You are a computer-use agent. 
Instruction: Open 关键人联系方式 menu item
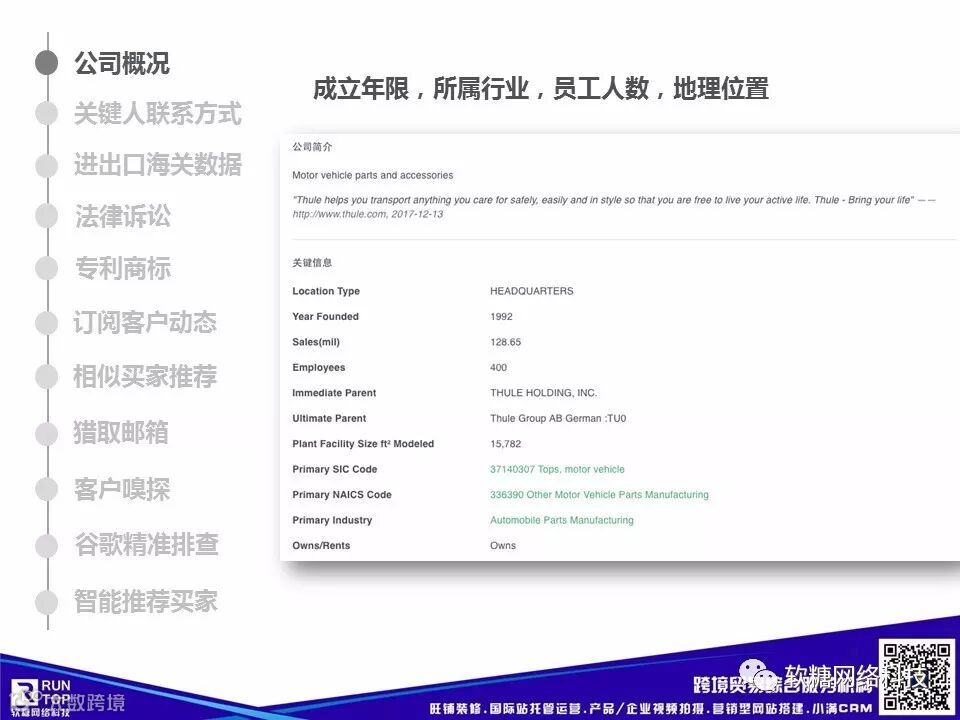(157, 114)
